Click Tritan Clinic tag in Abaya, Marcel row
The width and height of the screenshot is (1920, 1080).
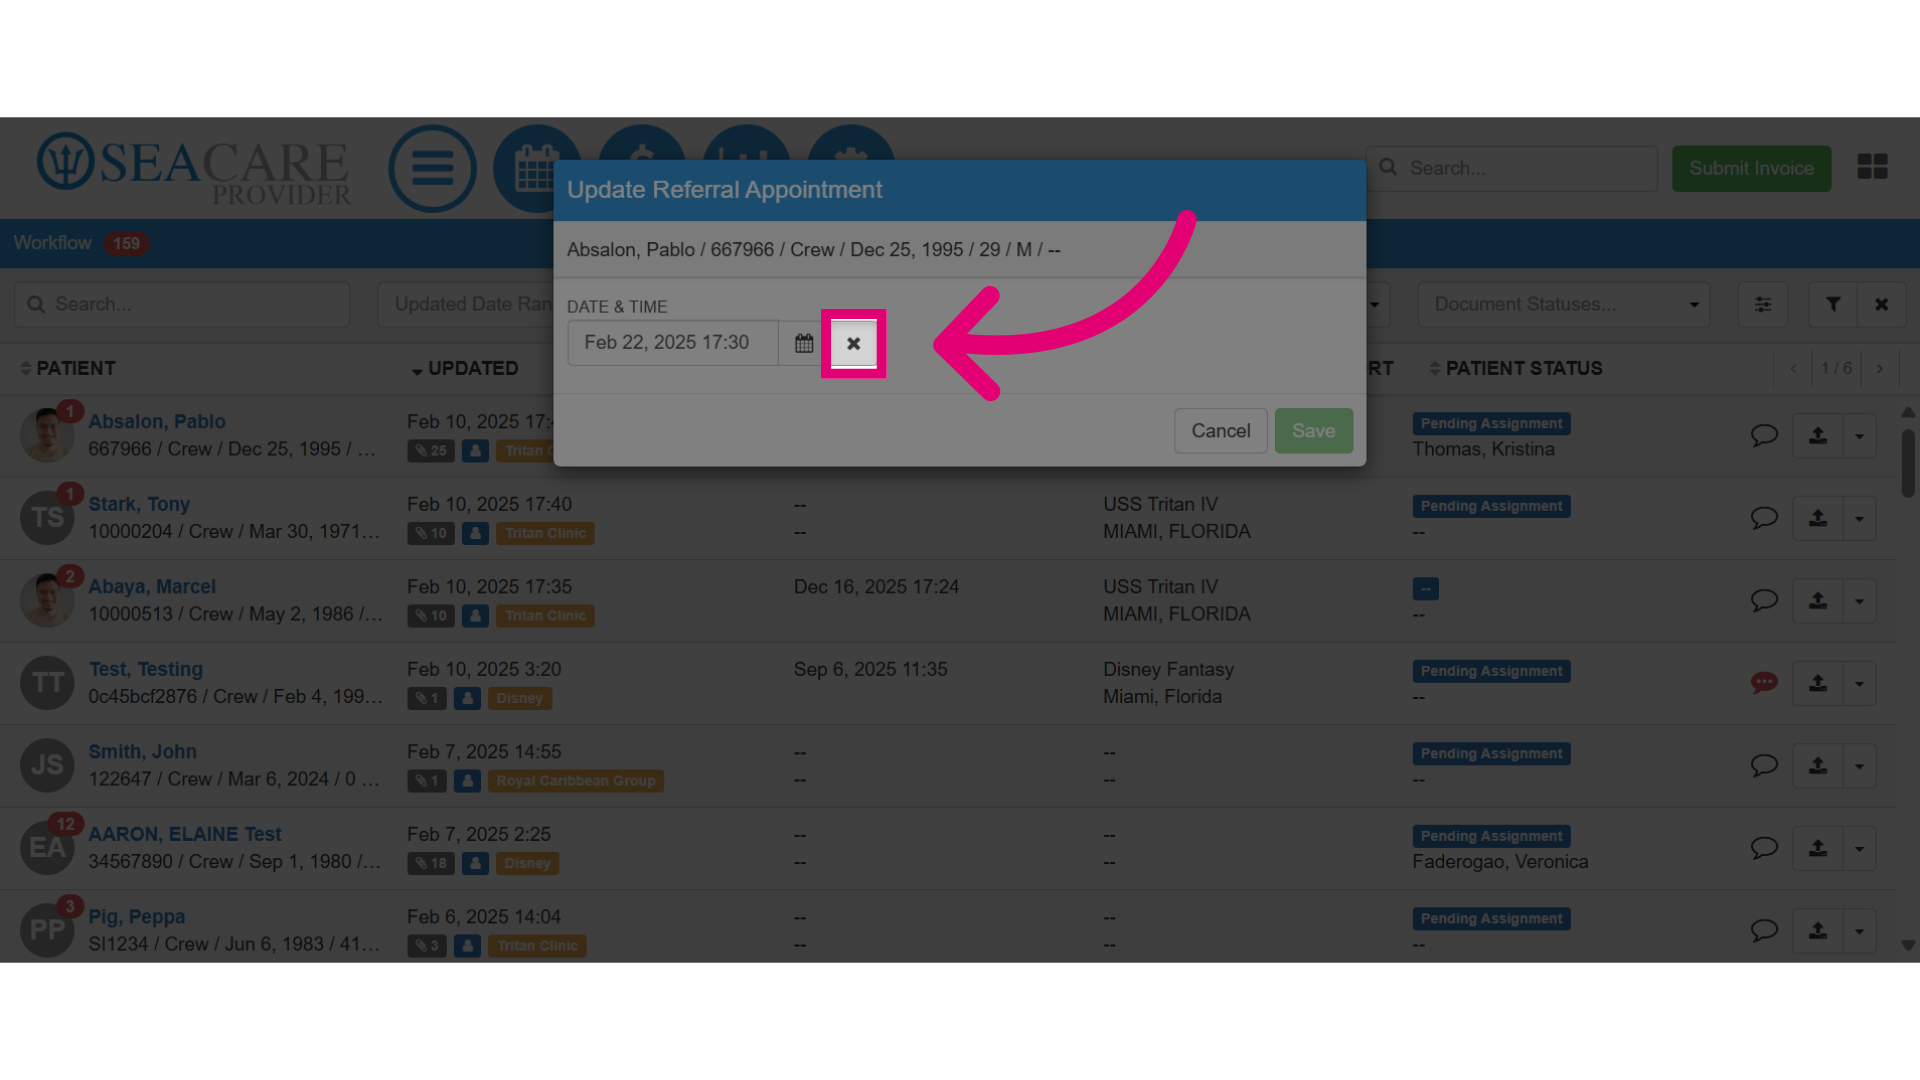pos(545,616)
